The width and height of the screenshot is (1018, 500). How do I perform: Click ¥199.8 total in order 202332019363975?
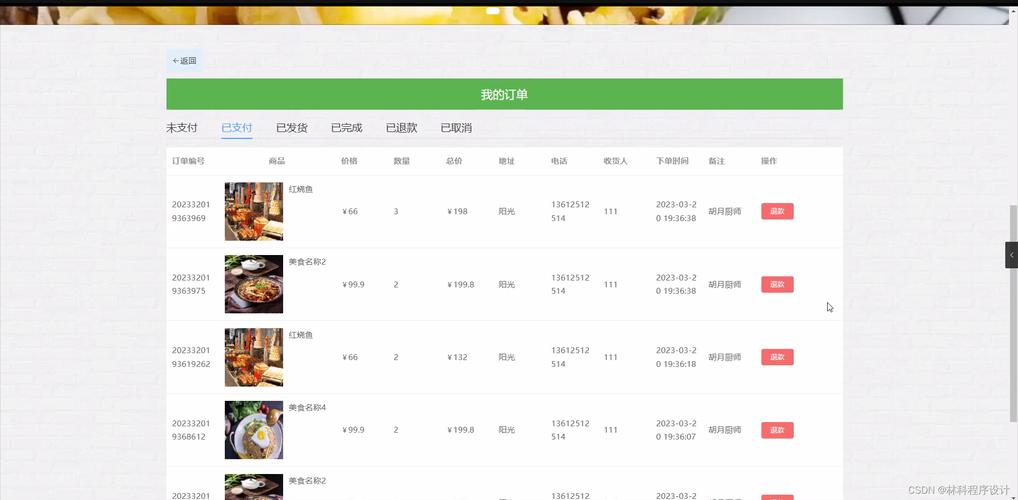click(460, 284)
